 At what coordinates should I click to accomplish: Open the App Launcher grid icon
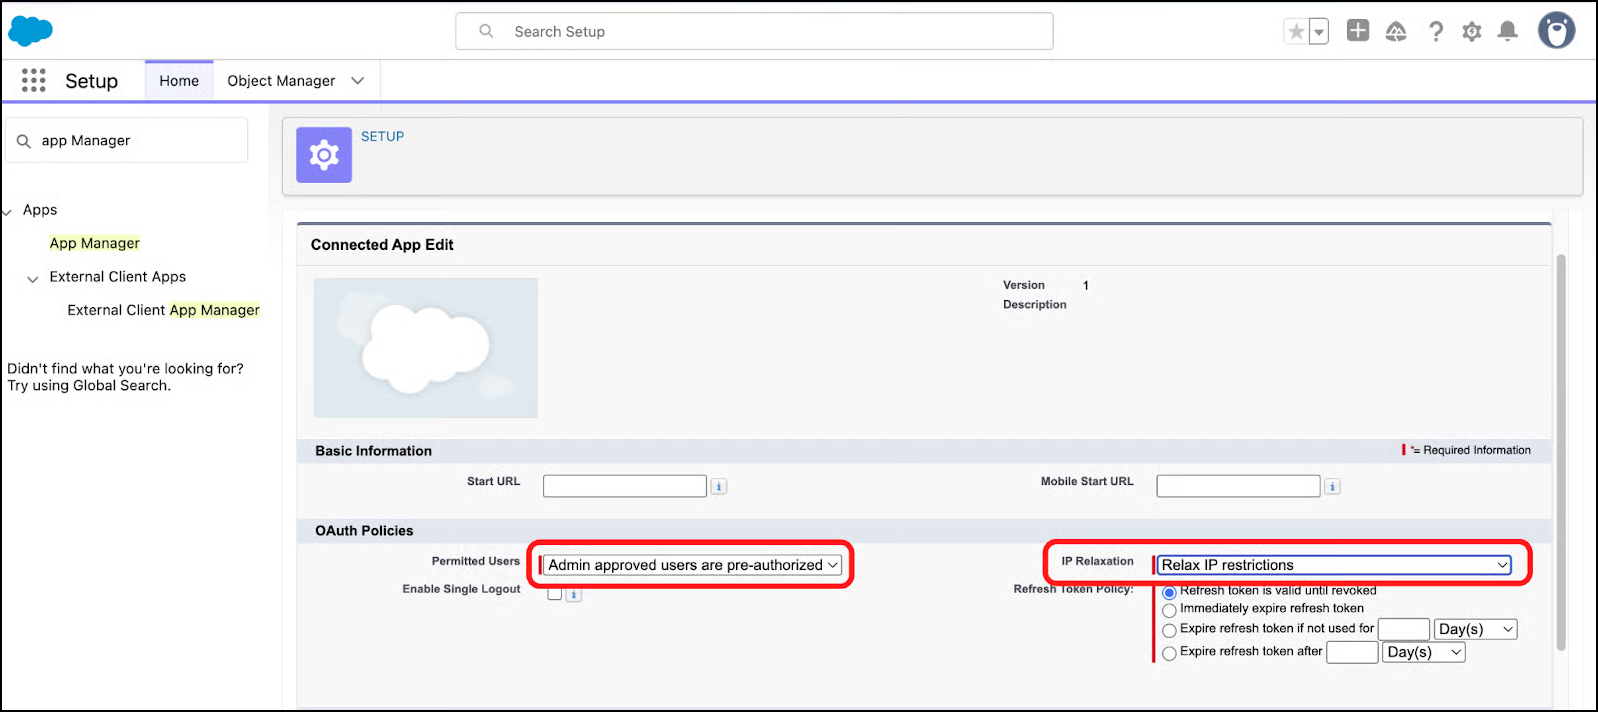[33, 81]
